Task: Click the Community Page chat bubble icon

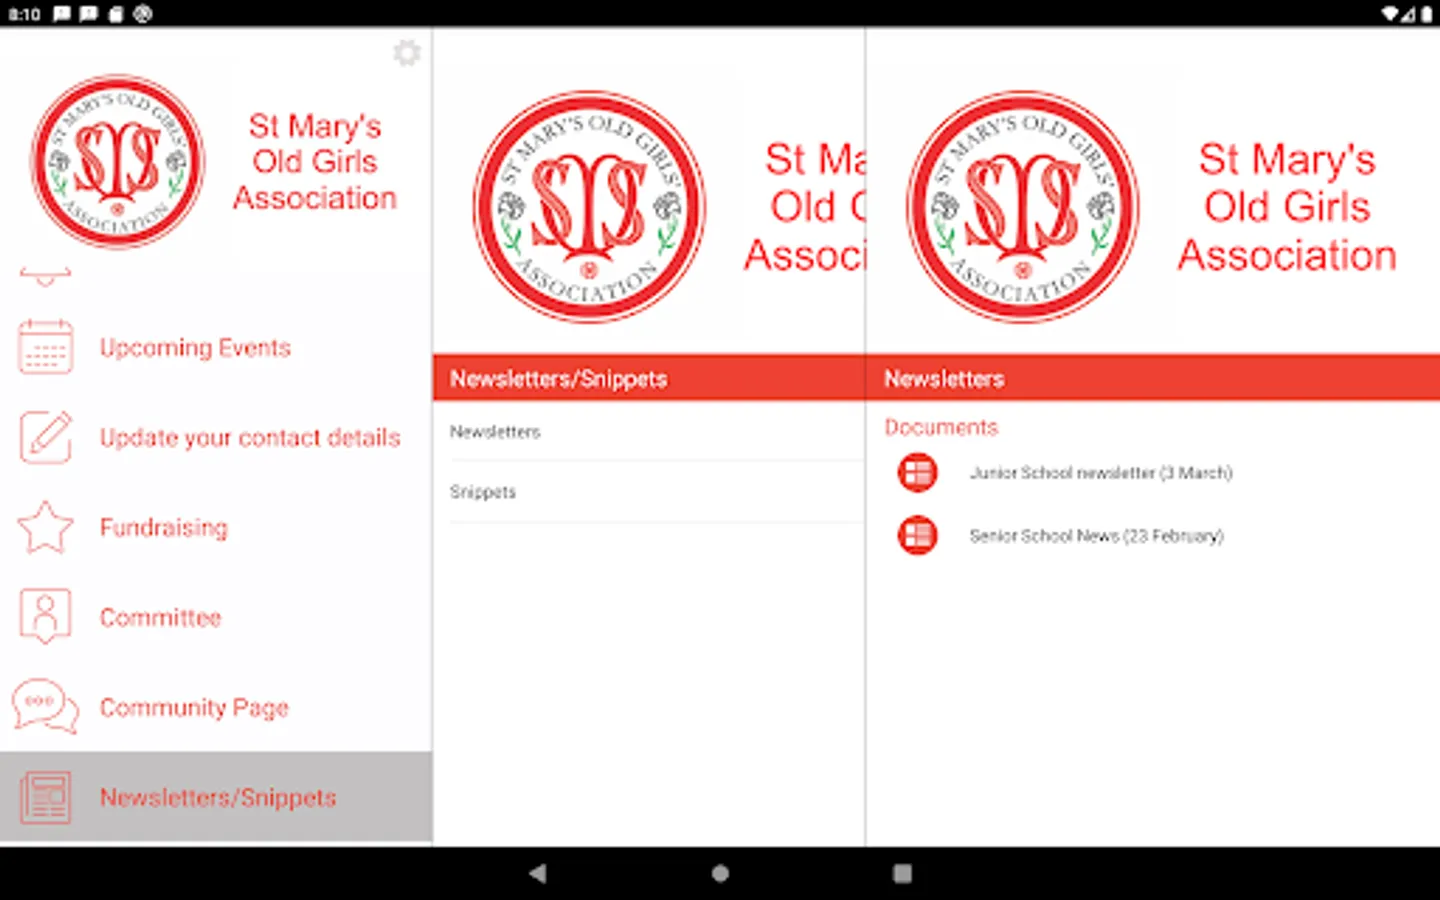Action: 45,706
